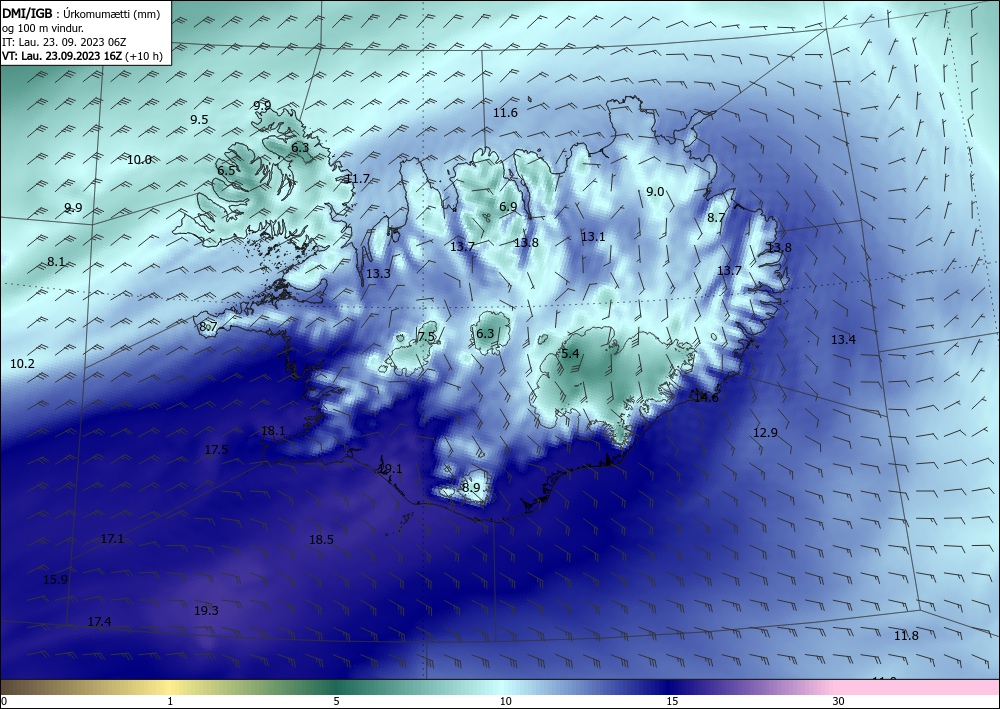Click the 11.6 value label

505,112
